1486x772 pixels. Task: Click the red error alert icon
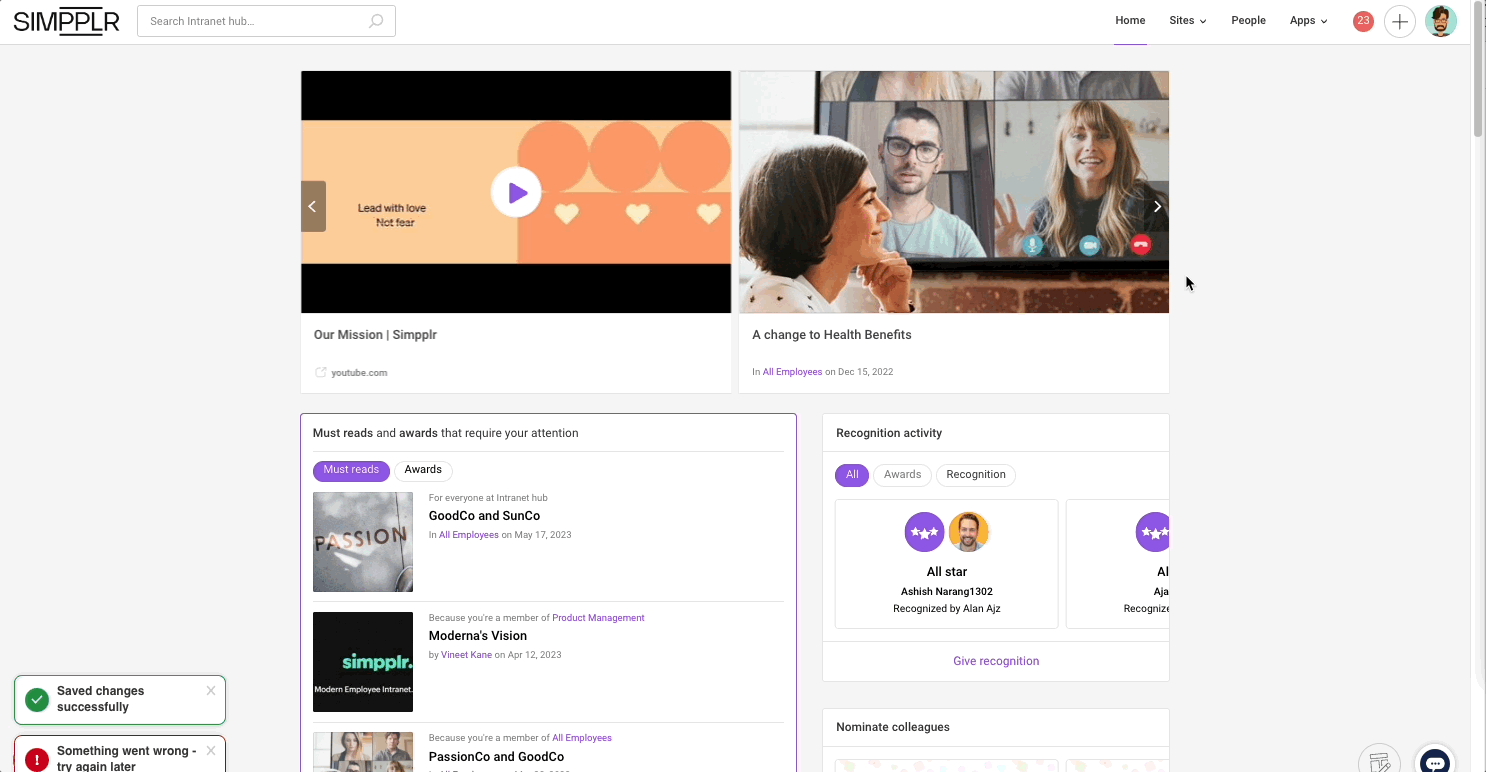click(37, 759)
